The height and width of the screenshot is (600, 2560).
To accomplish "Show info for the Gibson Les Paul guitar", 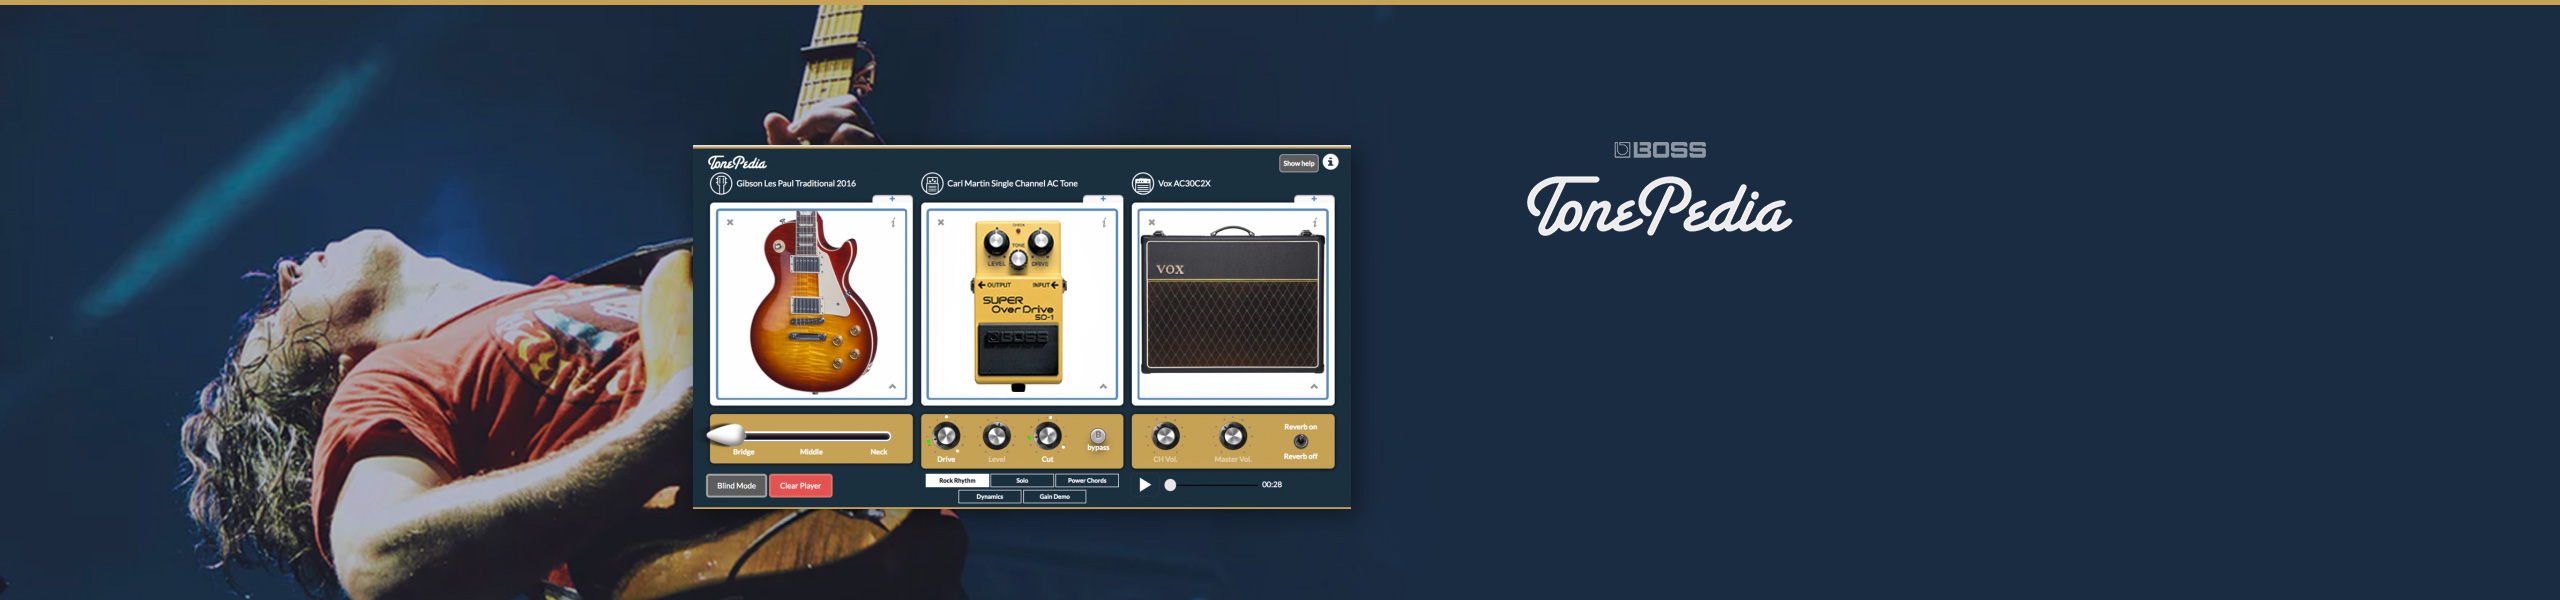I will [x=893, y=222].
